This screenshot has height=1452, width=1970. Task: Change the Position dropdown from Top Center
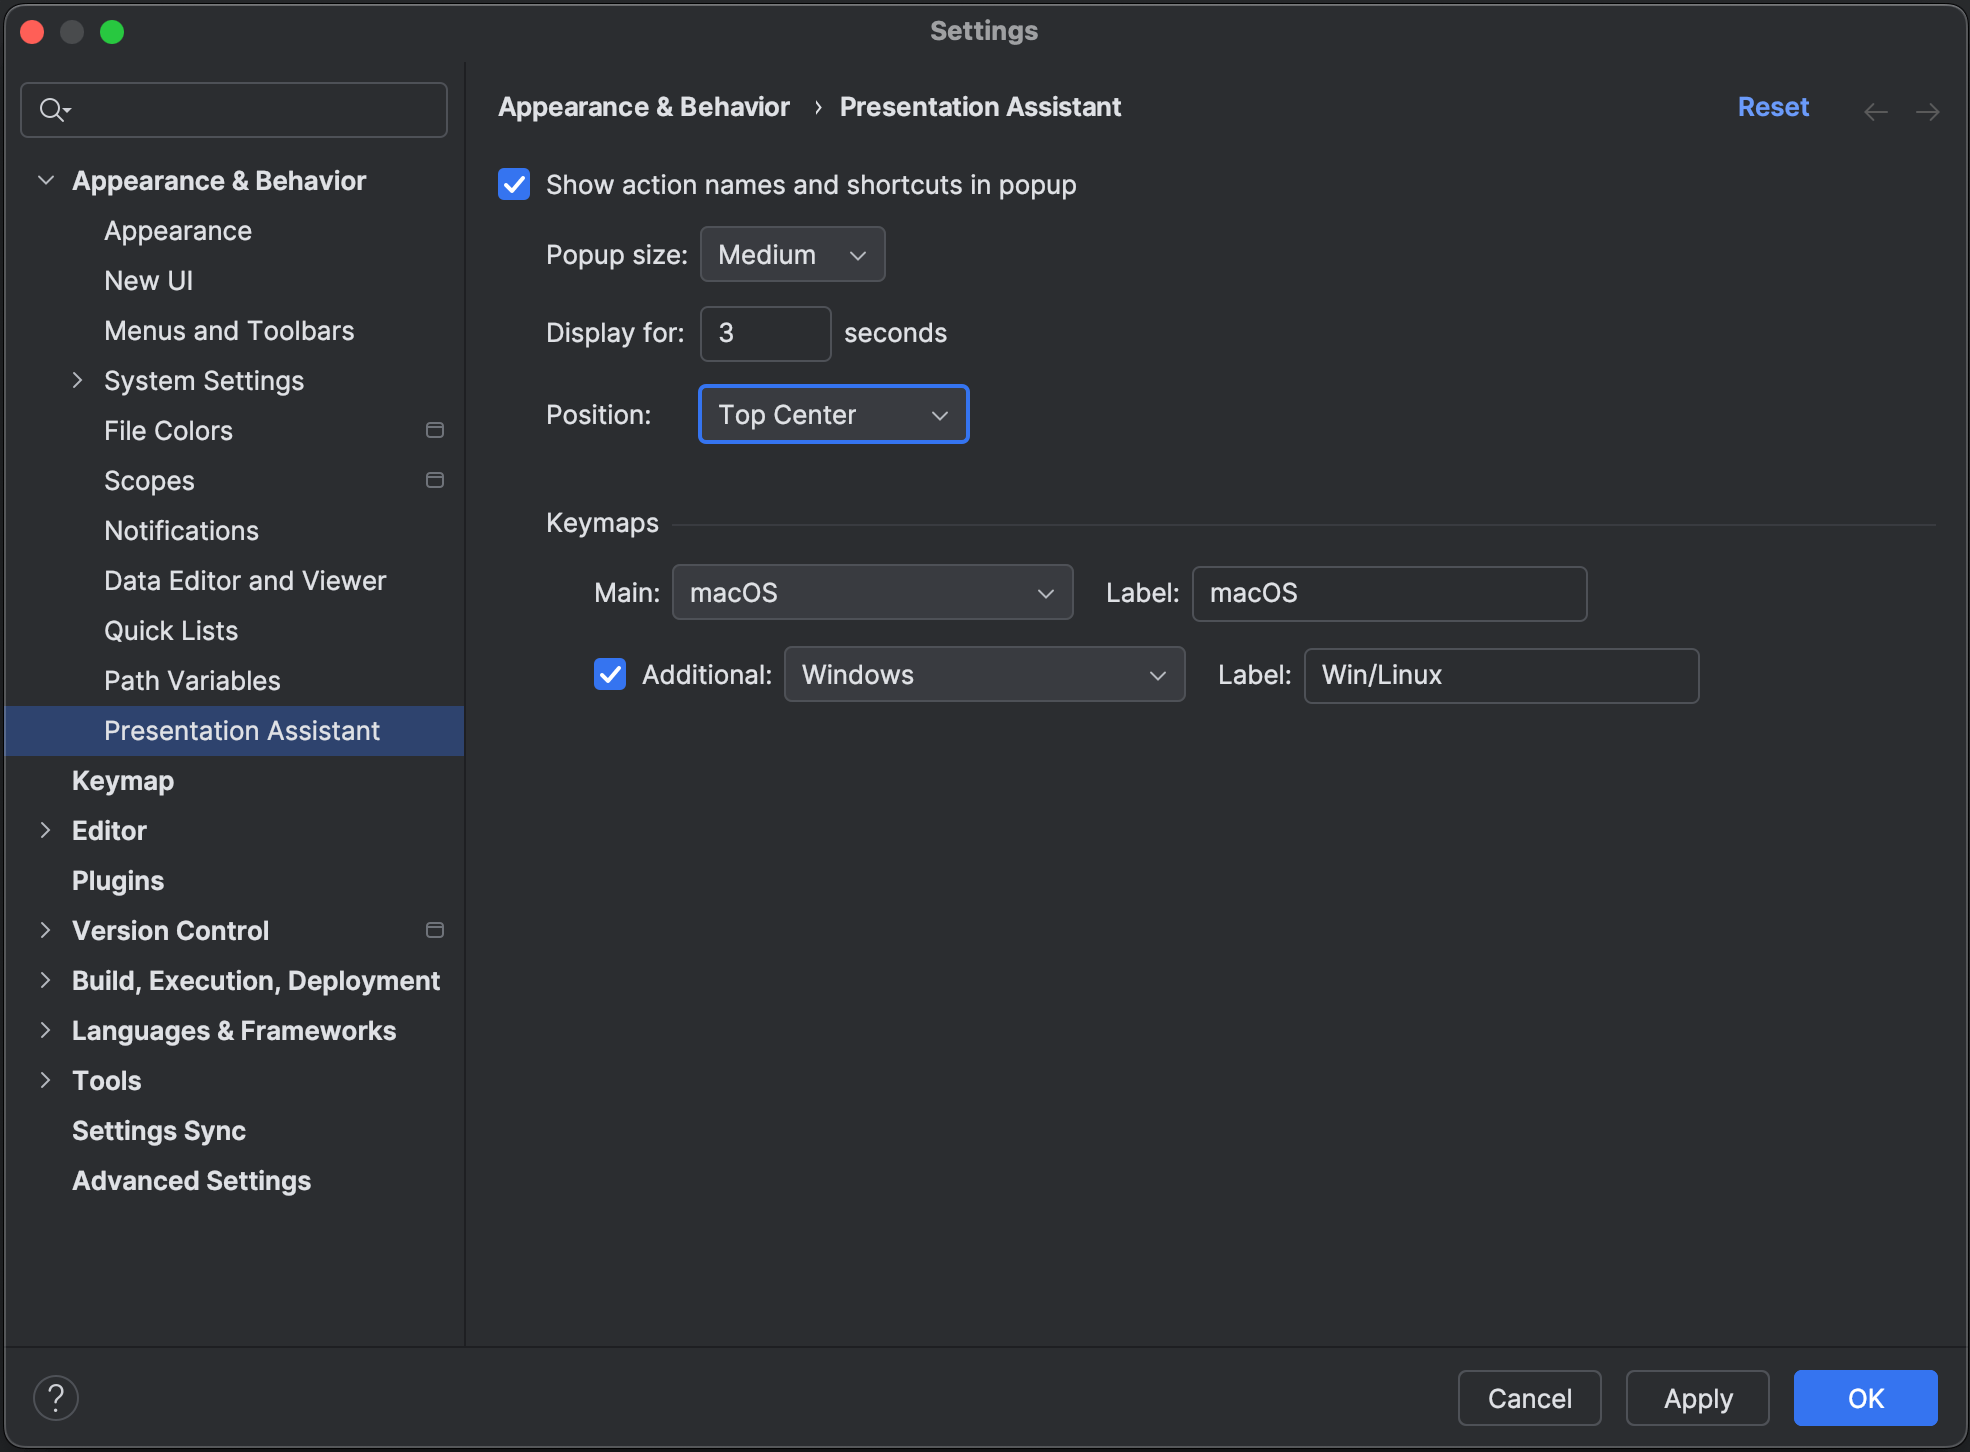click(x=833, y=414)
